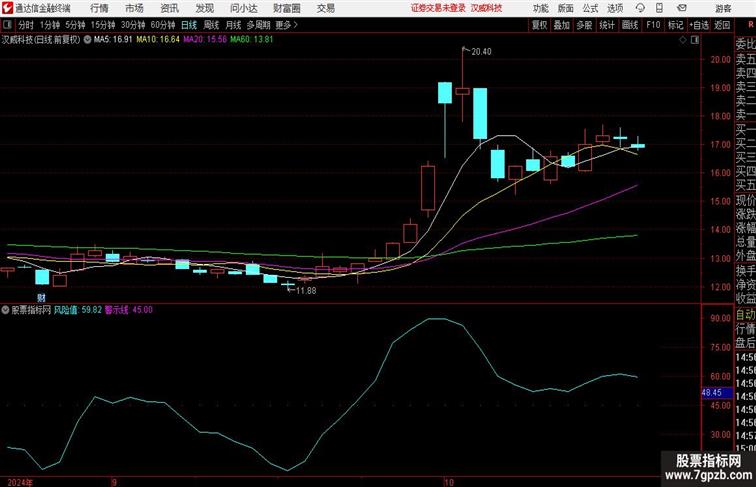Click the 返回 back button
756x487 pixels.
tap(722, 25)
